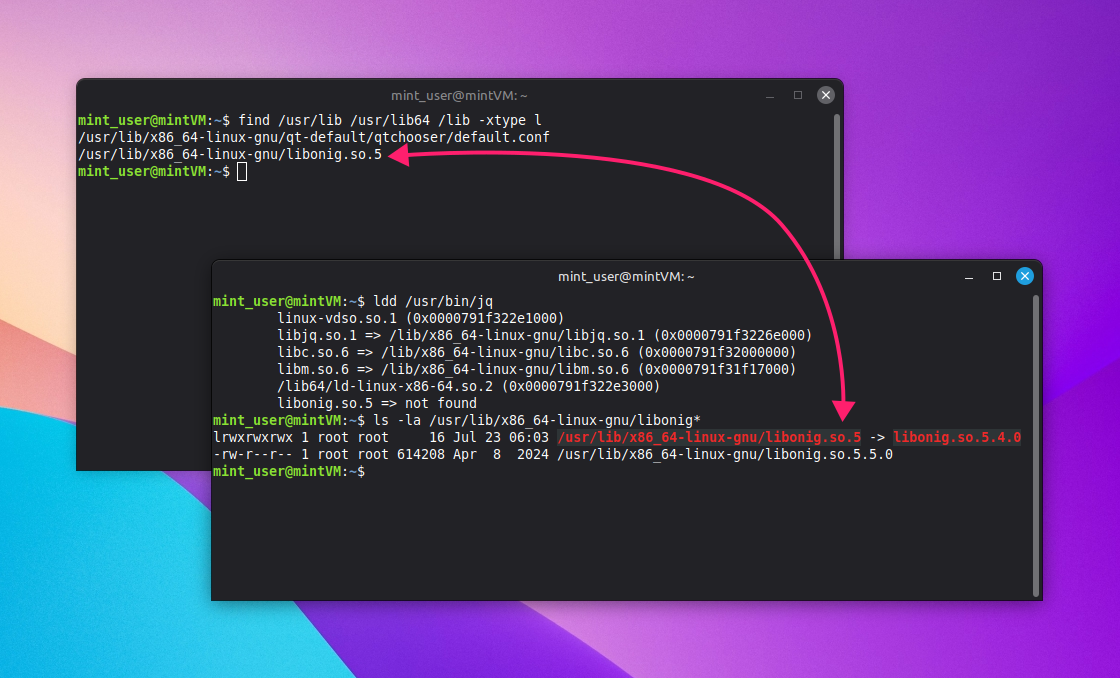Click the broken target libonig.so.5.4.0
1120x678 pixels.
point(957,437)
